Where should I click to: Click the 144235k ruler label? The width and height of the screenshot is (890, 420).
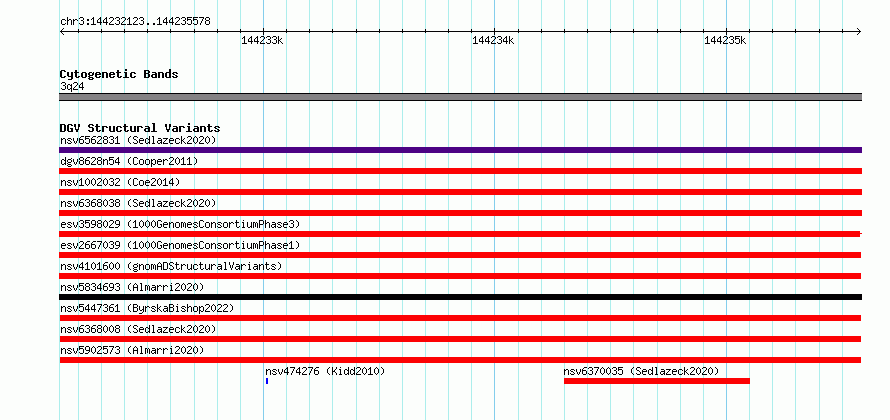point(725,40)
